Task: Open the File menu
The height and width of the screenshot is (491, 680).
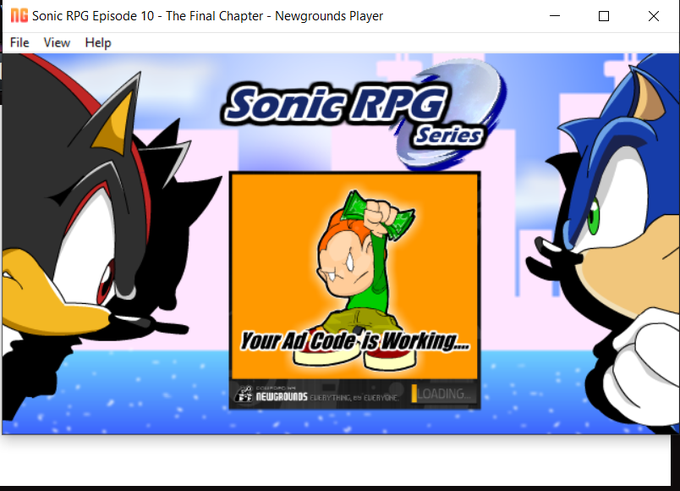Action: pos(20,43)
